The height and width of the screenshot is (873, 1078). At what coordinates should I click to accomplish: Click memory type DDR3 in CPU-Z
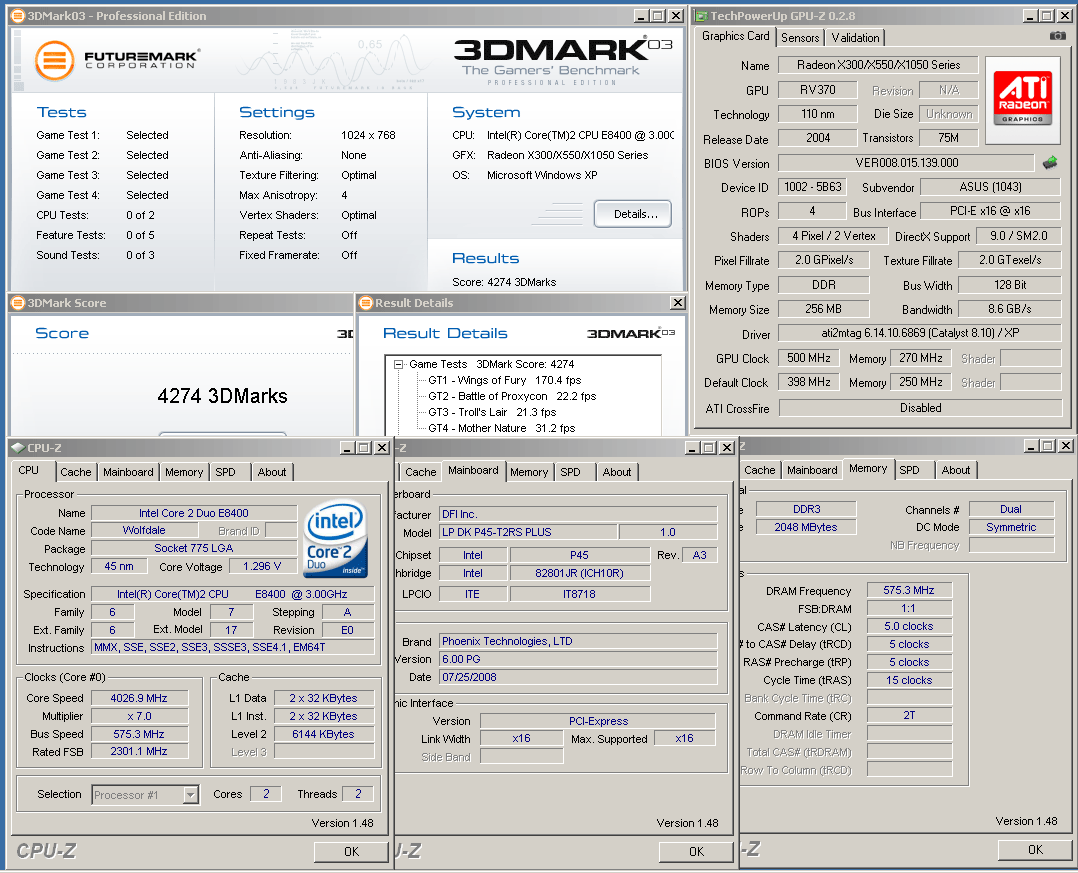pyautogui.click(x=806, y=509)
